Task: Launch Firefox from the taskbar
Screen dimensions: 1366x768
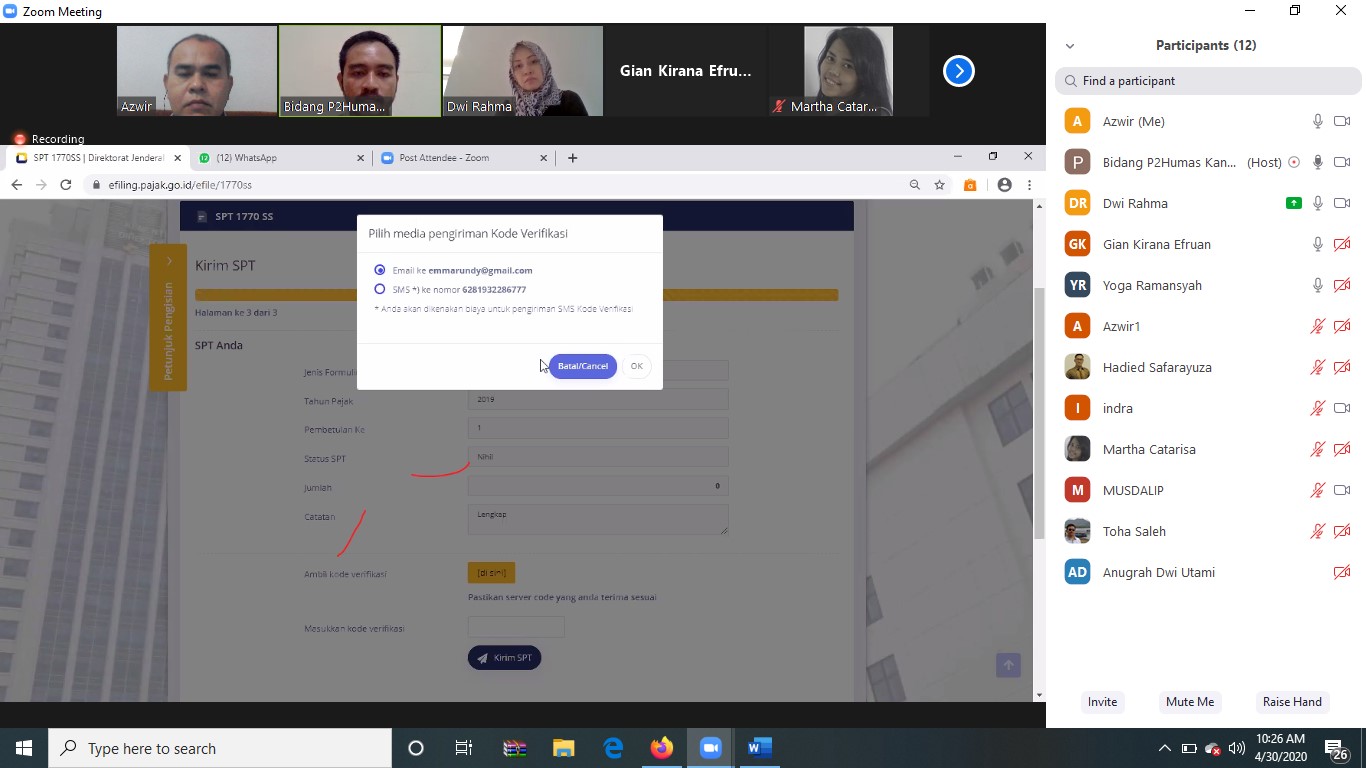Action: [662, 748]
